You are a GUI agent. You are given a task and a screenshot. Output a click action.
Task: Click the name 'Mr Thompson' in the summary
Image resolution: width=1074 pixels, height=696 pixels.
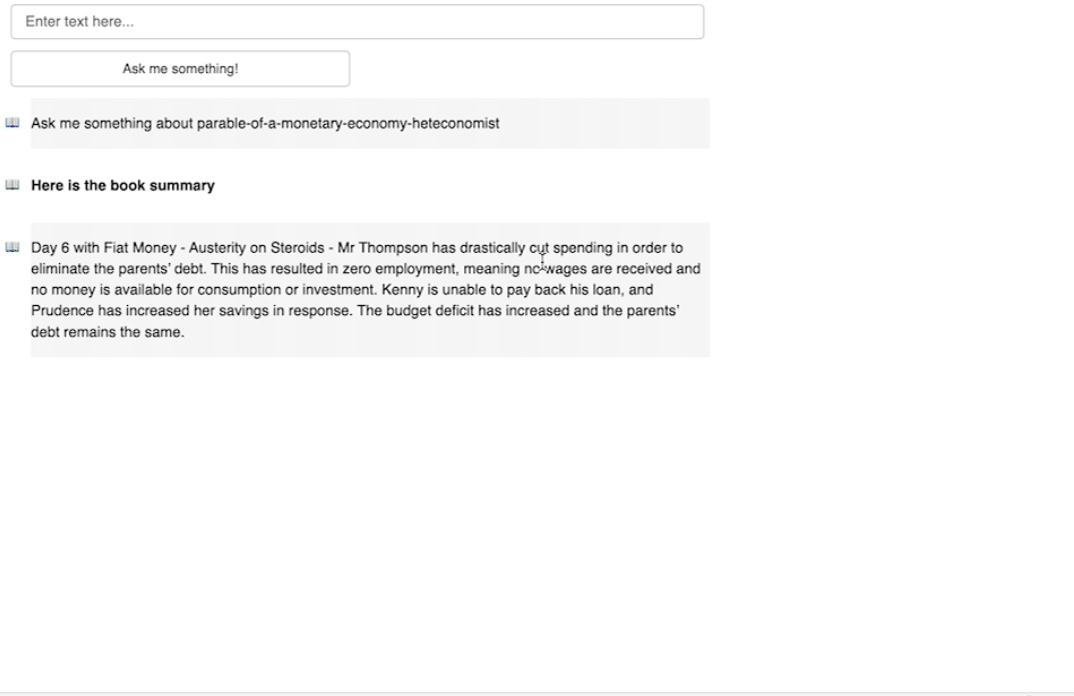coord(382,248)
